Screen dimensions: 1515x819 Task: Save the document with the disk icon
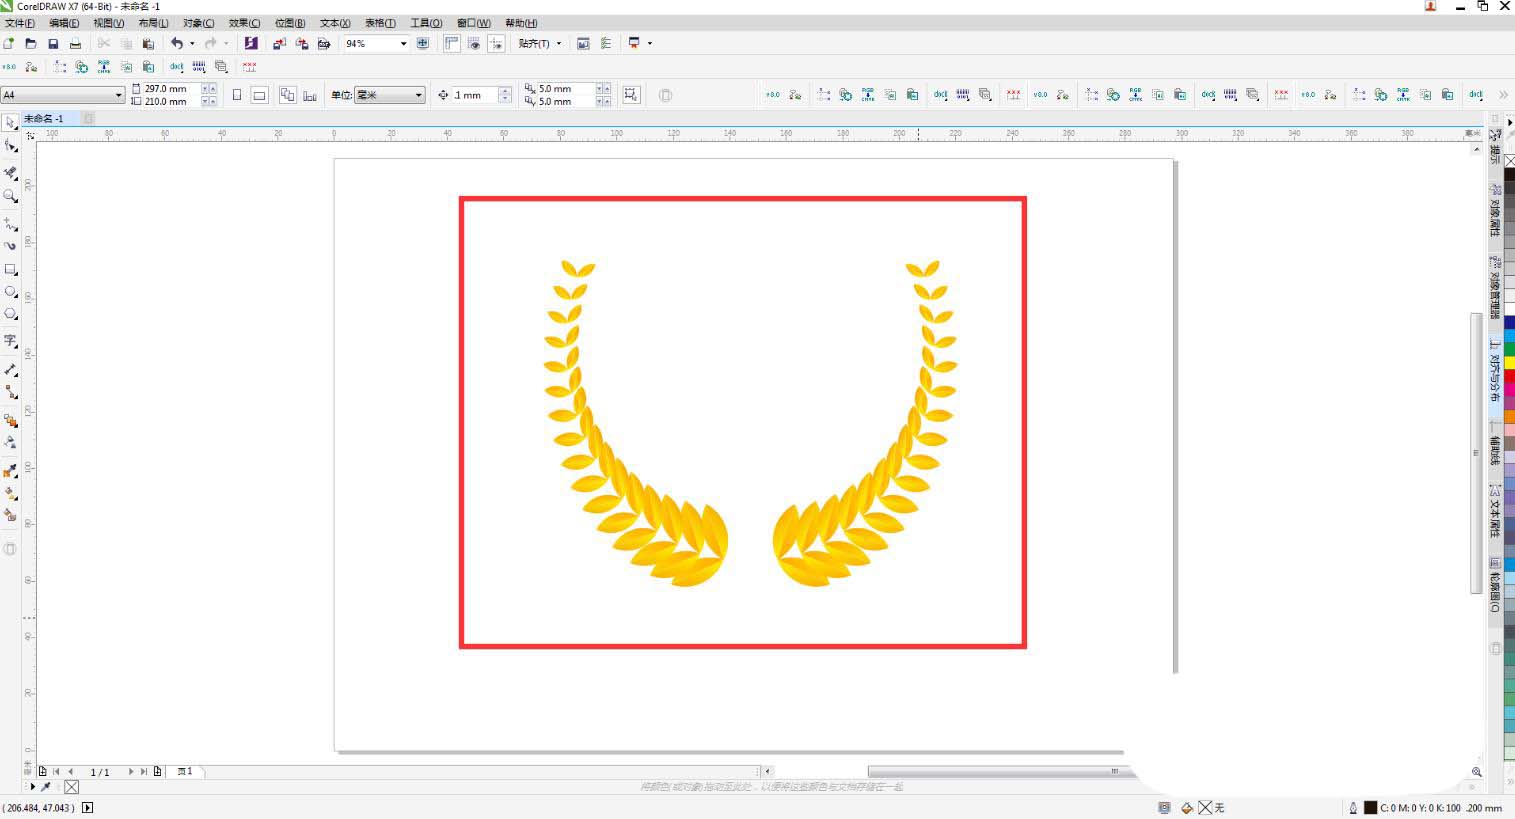[53, 43]
